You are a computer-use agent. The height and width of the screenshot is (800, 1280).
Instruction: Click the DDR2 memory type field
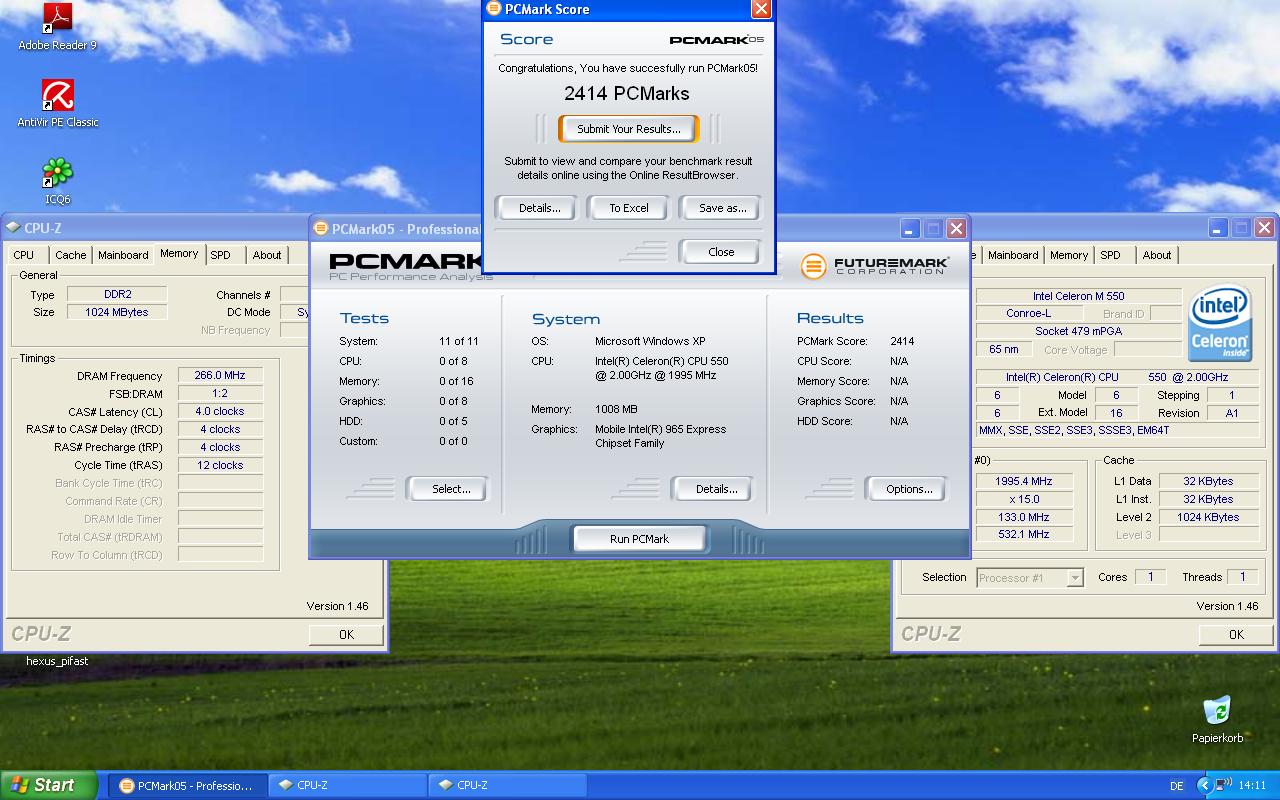(x=117, y=295)
